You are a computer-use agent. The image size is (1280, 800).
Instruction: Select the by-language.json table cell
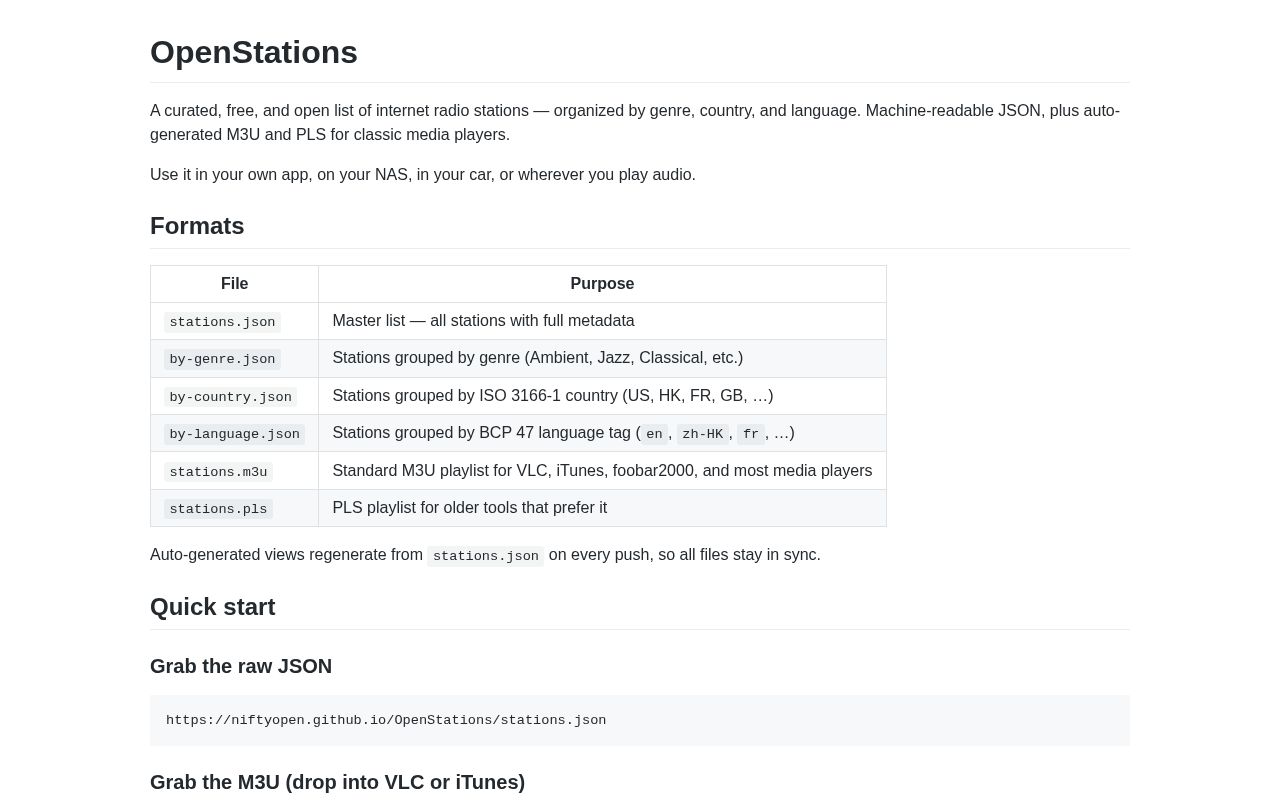(234, 433)
